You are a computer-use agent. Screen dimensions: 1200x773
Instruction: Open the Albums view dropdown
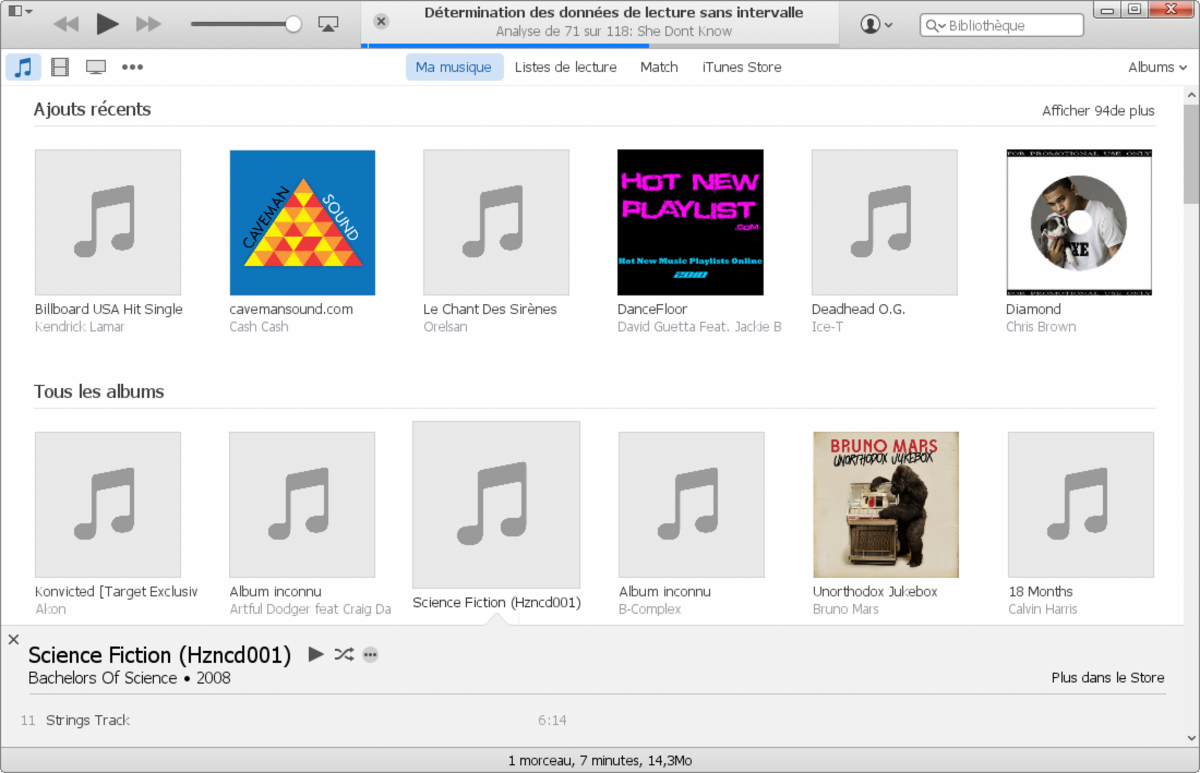click(x=1157, y=67)
